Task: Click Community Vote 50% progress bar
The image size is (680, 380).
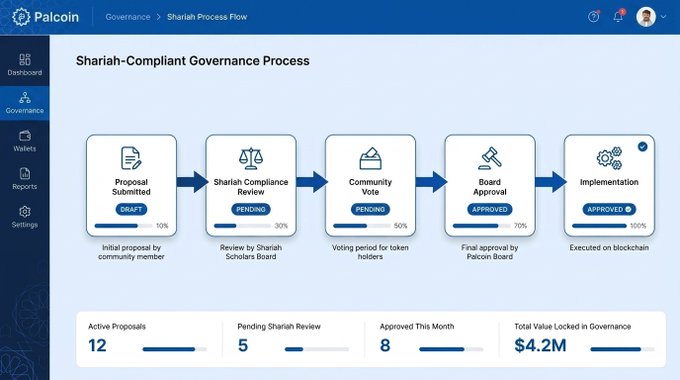Action: (362, 226)
